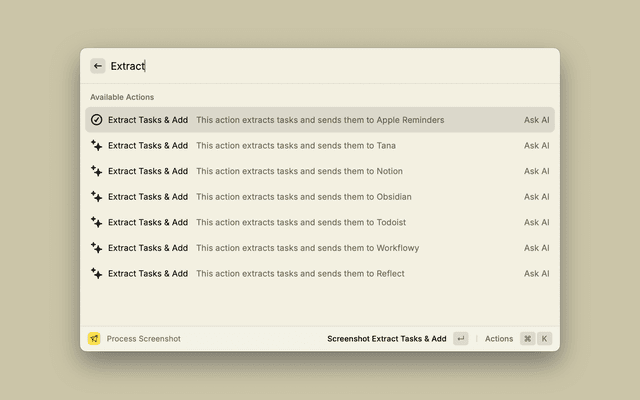
Task: Click the yellow Process Screenshot app icon
Action: pos(94,339)
